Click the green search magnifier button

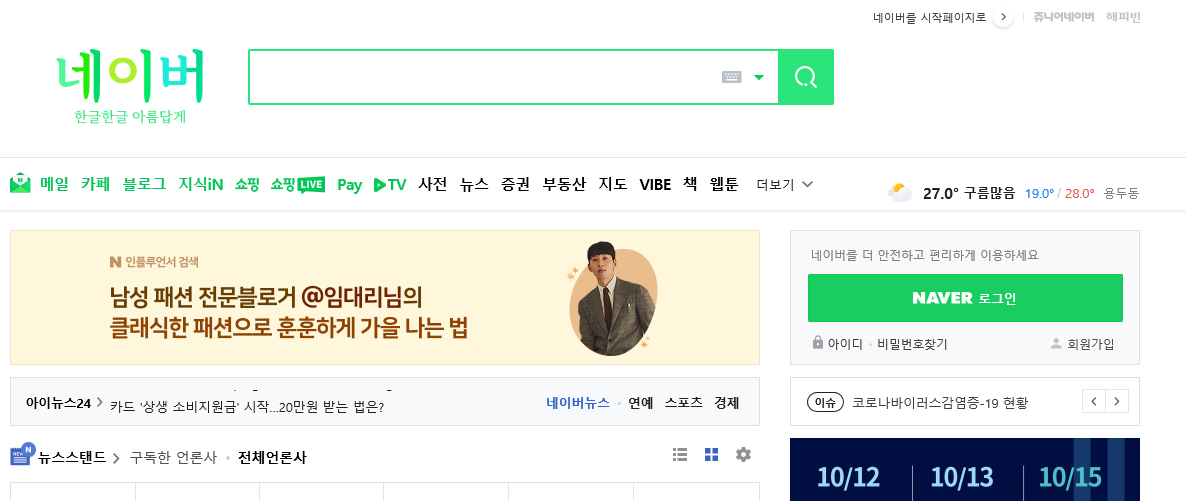click(x=806, y=77)
